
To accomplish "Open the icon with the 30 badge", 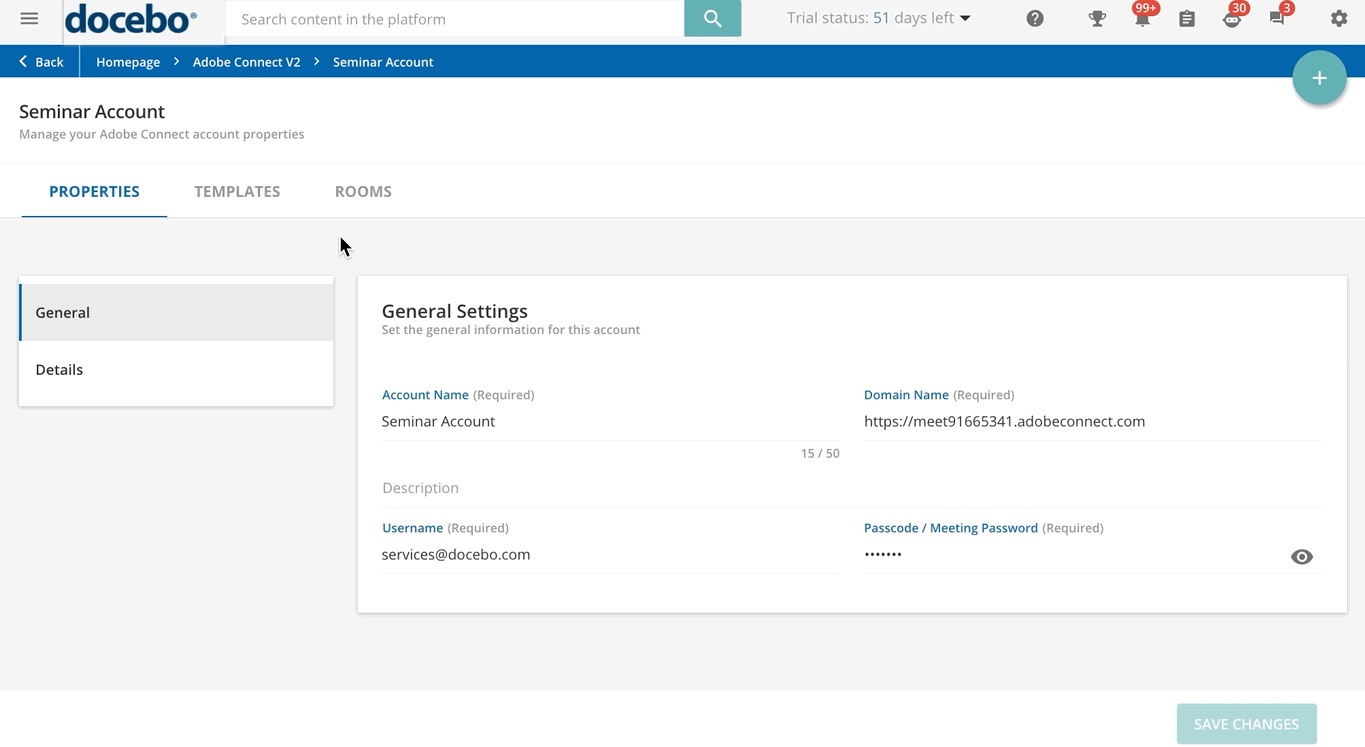I will pos(1232,19).
